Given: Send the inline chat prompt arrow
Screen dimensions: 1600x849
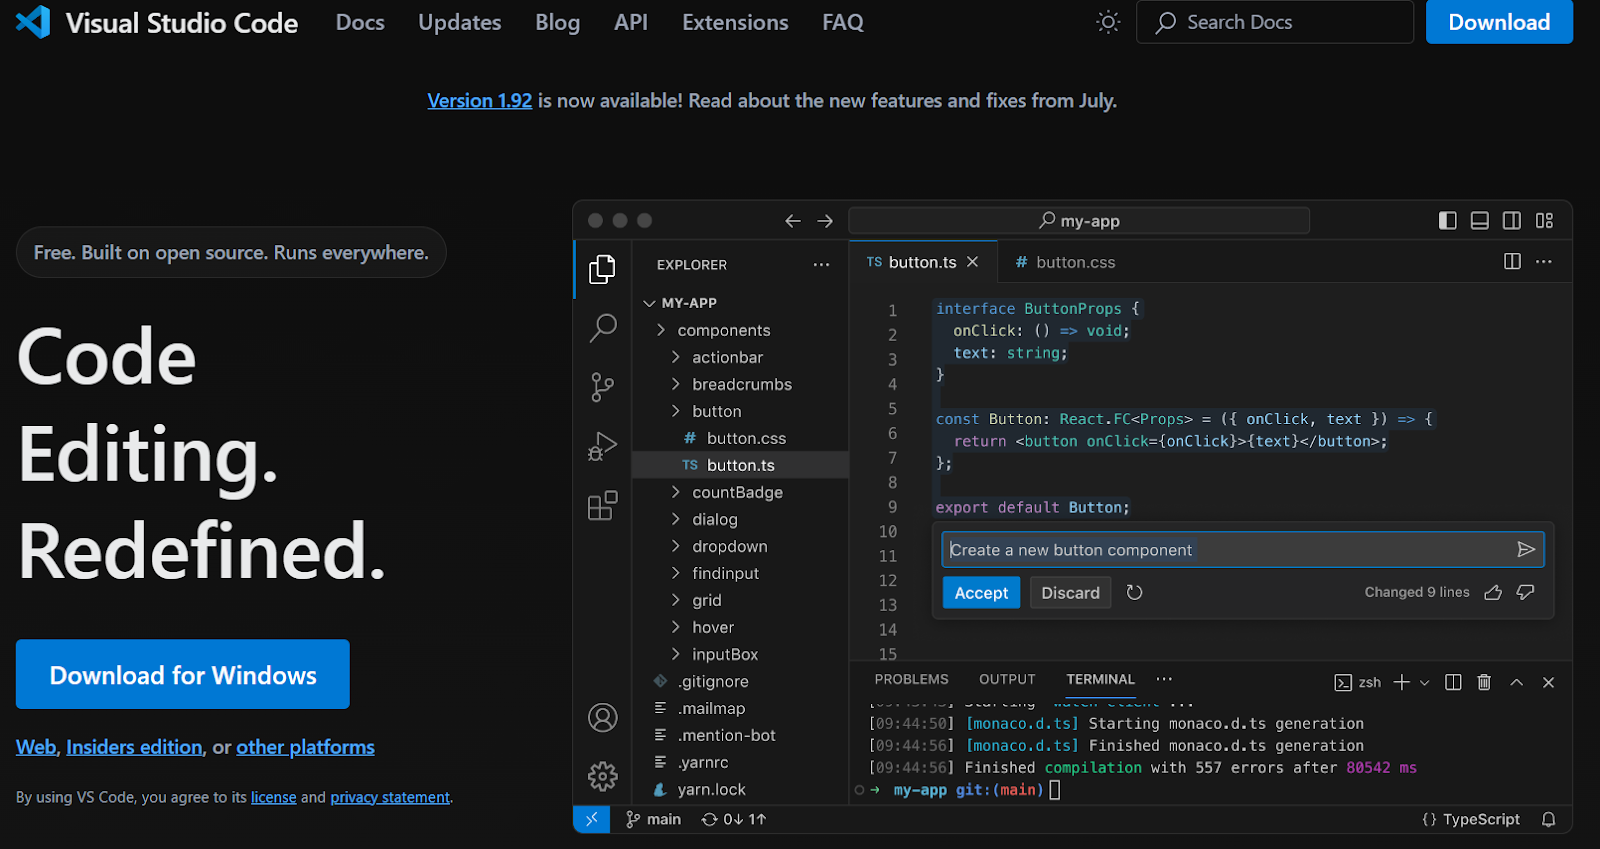Looking at the screenshot, I should point(1526,549).
